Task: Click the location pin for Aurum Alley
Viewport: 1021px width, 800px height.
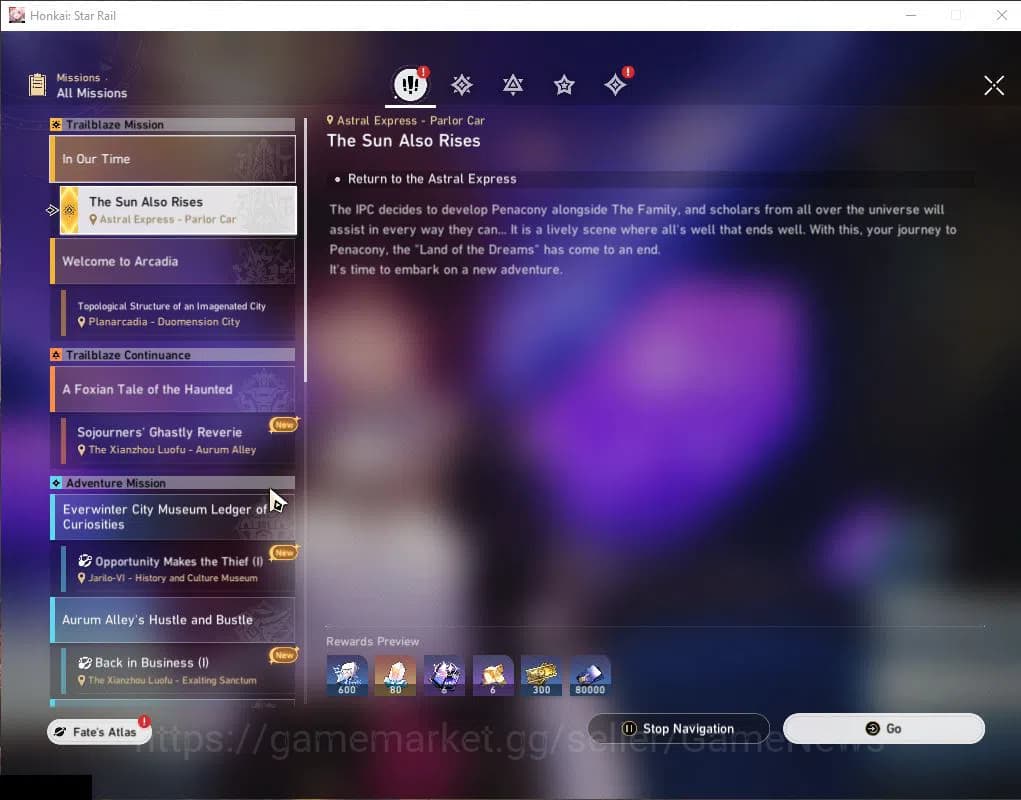Action: pos(81,450)
